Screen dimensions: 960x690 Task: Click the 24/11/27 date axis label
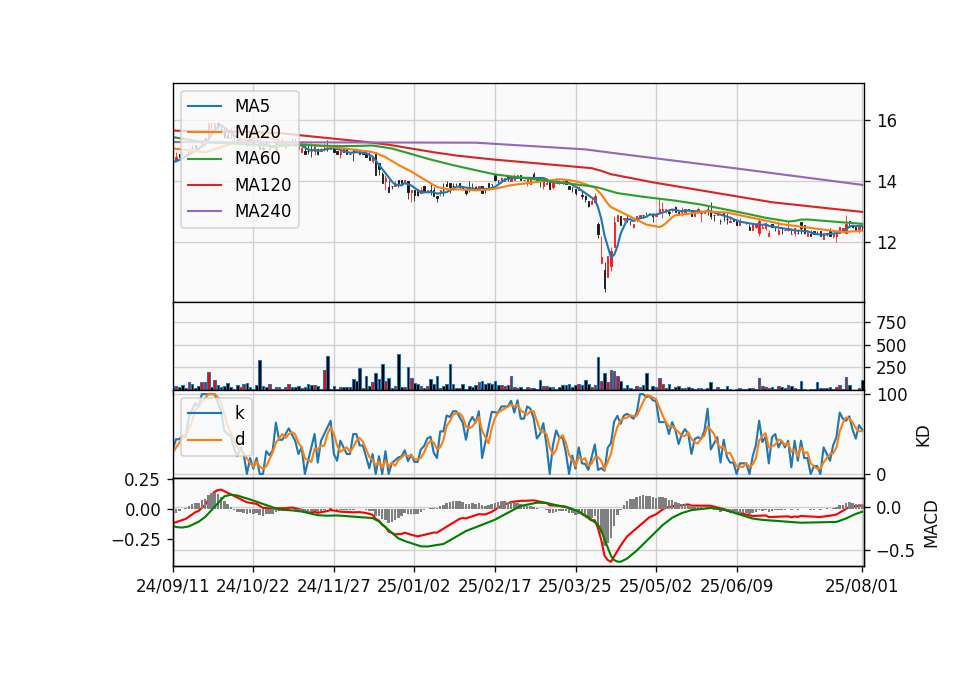coord(334,586)
